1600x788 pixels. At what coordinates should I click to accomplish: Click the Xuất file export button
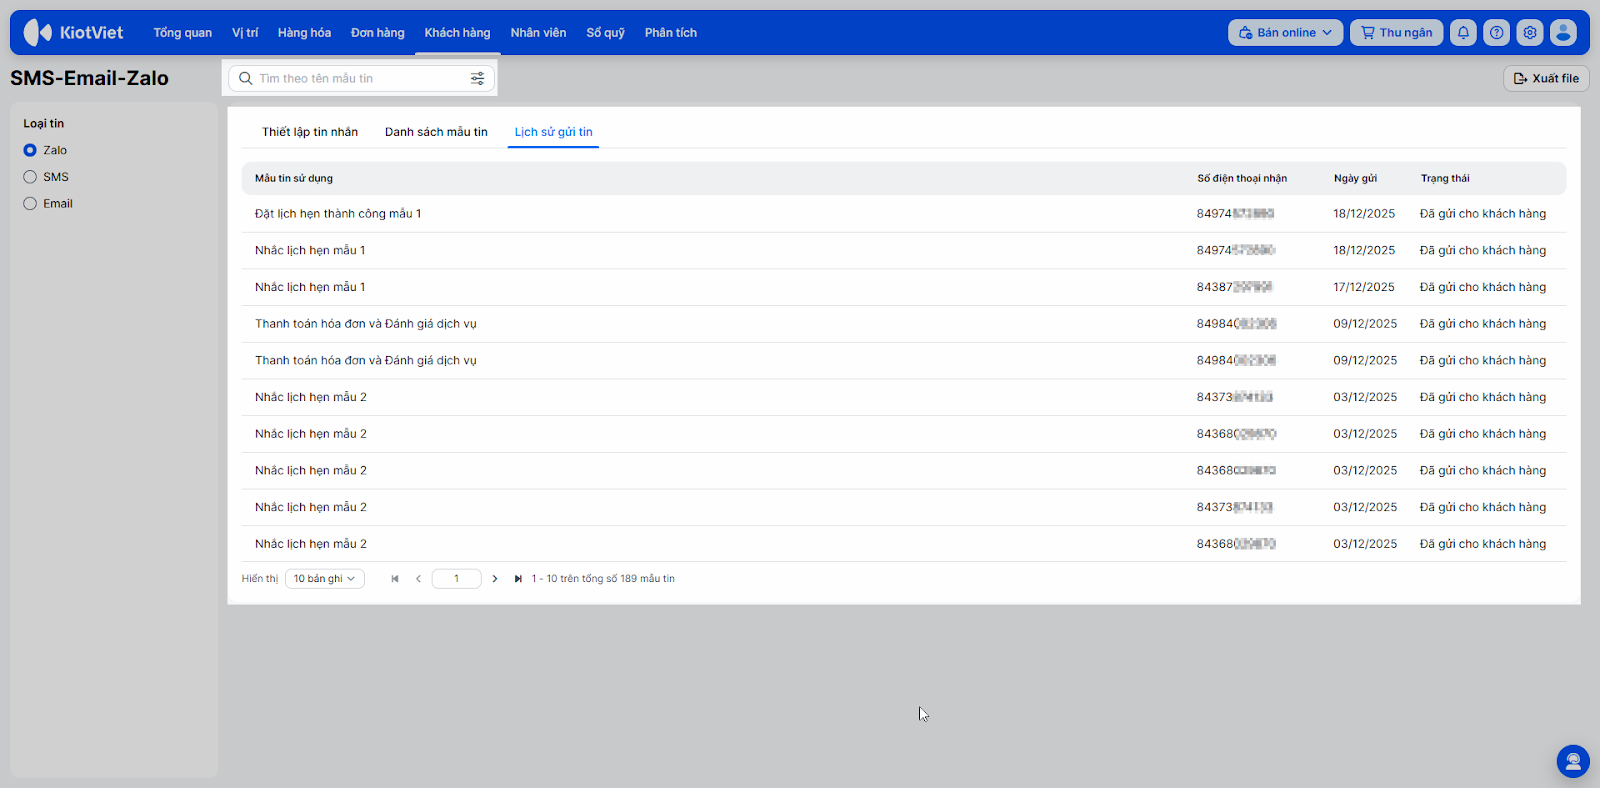(1546, 78)
